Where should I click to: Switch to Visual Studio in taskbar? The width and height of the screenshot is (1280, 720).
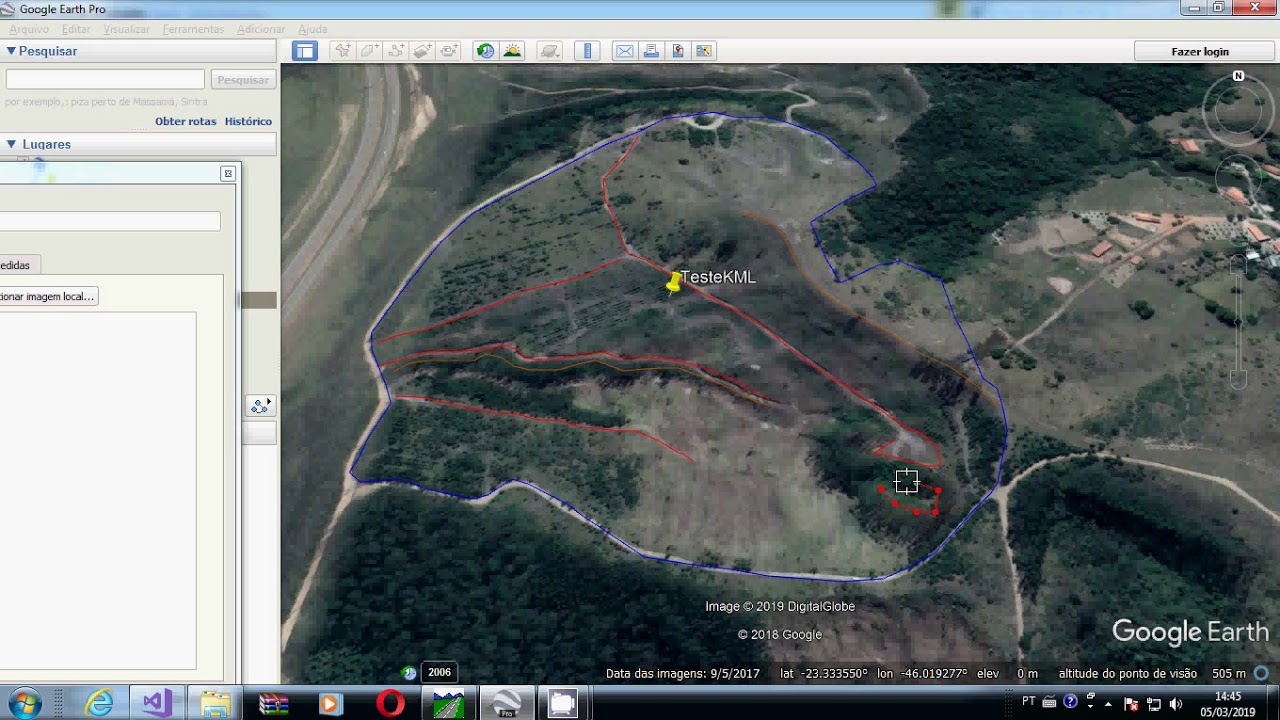[x=157, y=704]
